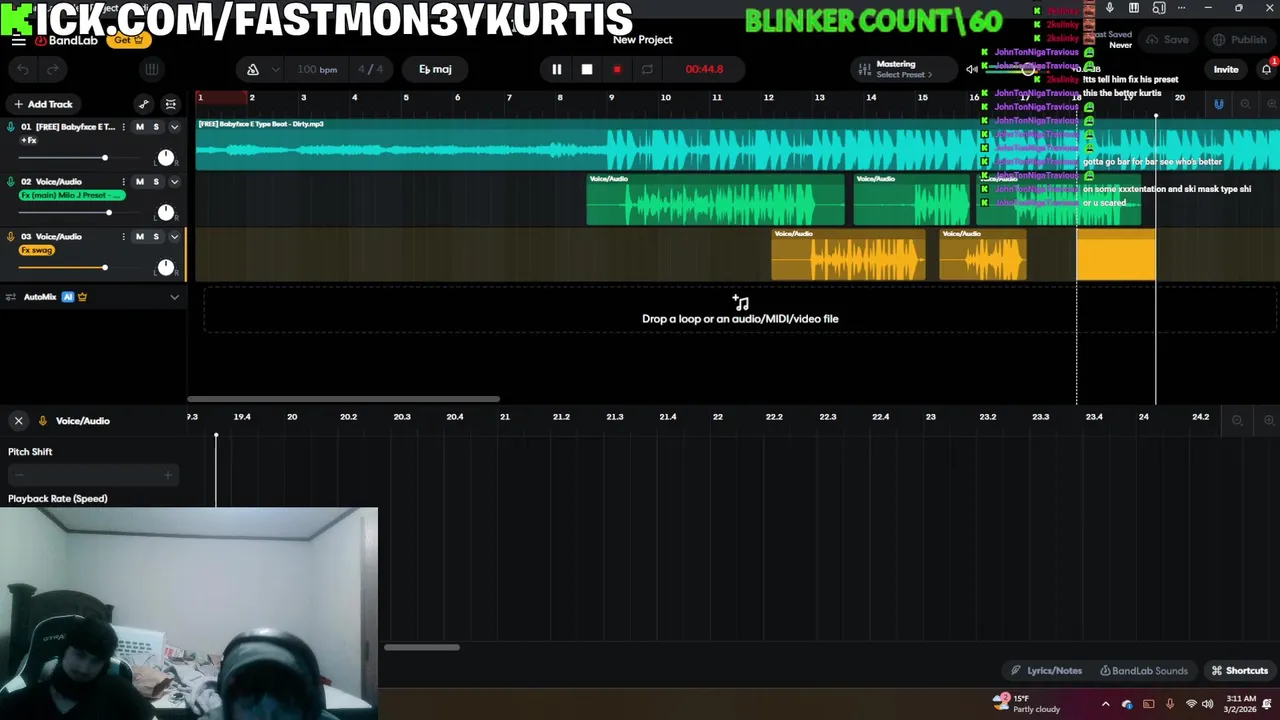Click the timeline horizontal scrollbar
Image resolution: width=1280 pixels, height=720 pixels.
343,399
